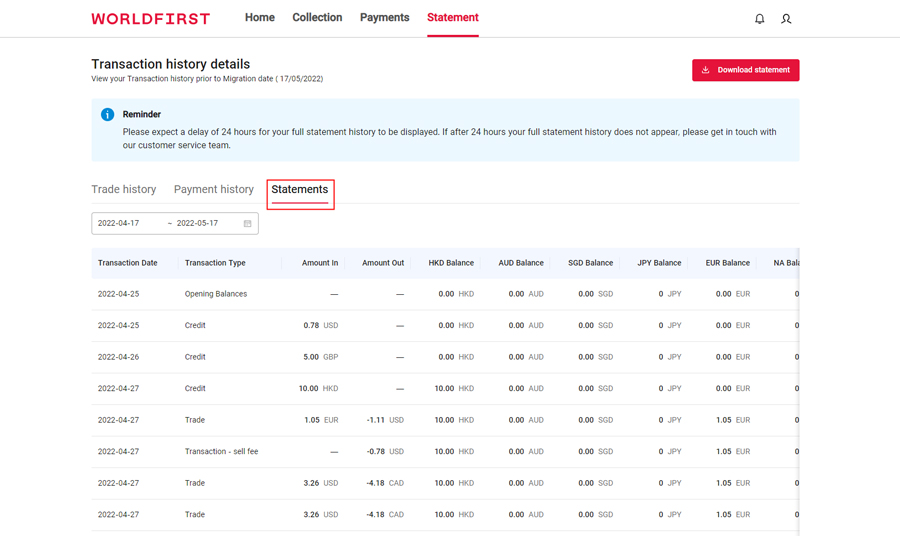900x536 pixels.
Task: Open the Payments menu
Action: tap(385, 18)
